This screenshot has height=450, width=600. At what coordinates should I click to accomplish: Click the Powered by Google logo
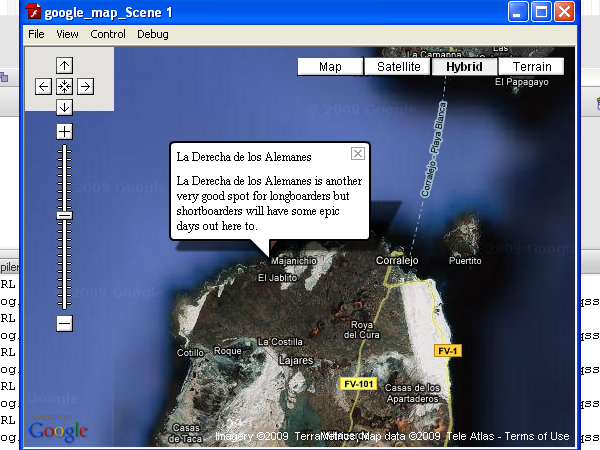(x=58, y=429)
